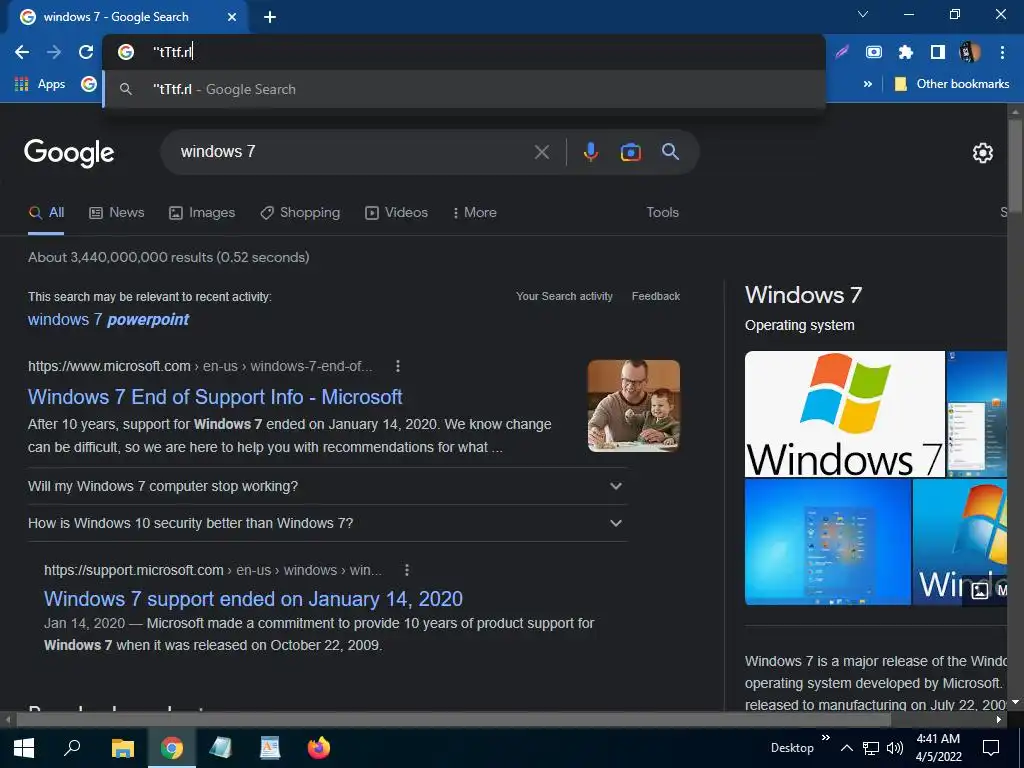The image size is (1024, 768).
Task: Reload the page with the refresh icon
Action: pyautogui.click(x=86, y=52)
